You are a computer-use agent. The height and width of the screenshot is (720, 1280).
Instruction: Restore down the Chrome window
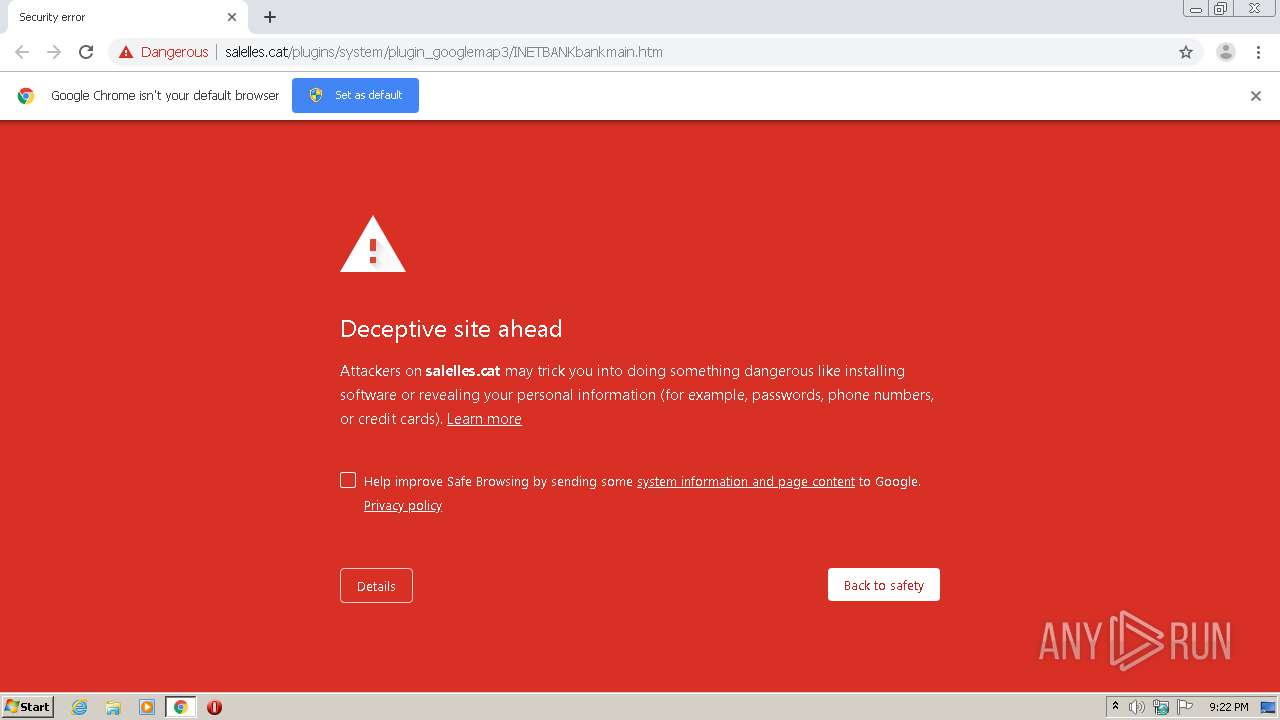point(1221,9)
